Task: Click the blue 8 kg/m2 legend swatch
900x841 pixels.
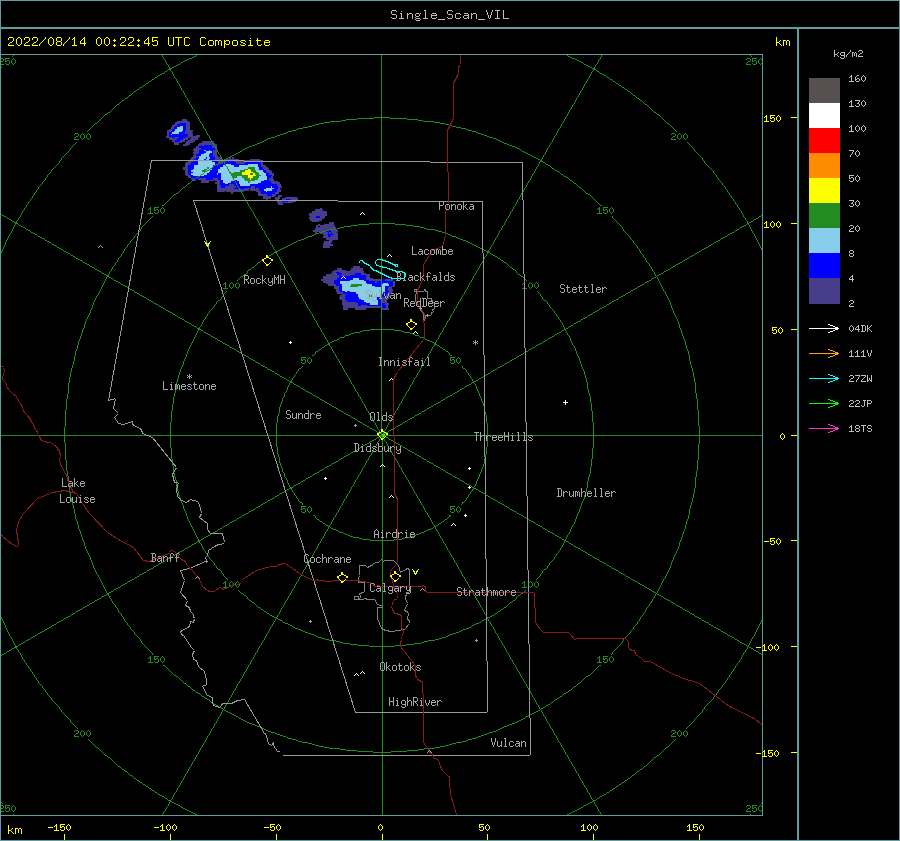Action: [x=824, y=265]
